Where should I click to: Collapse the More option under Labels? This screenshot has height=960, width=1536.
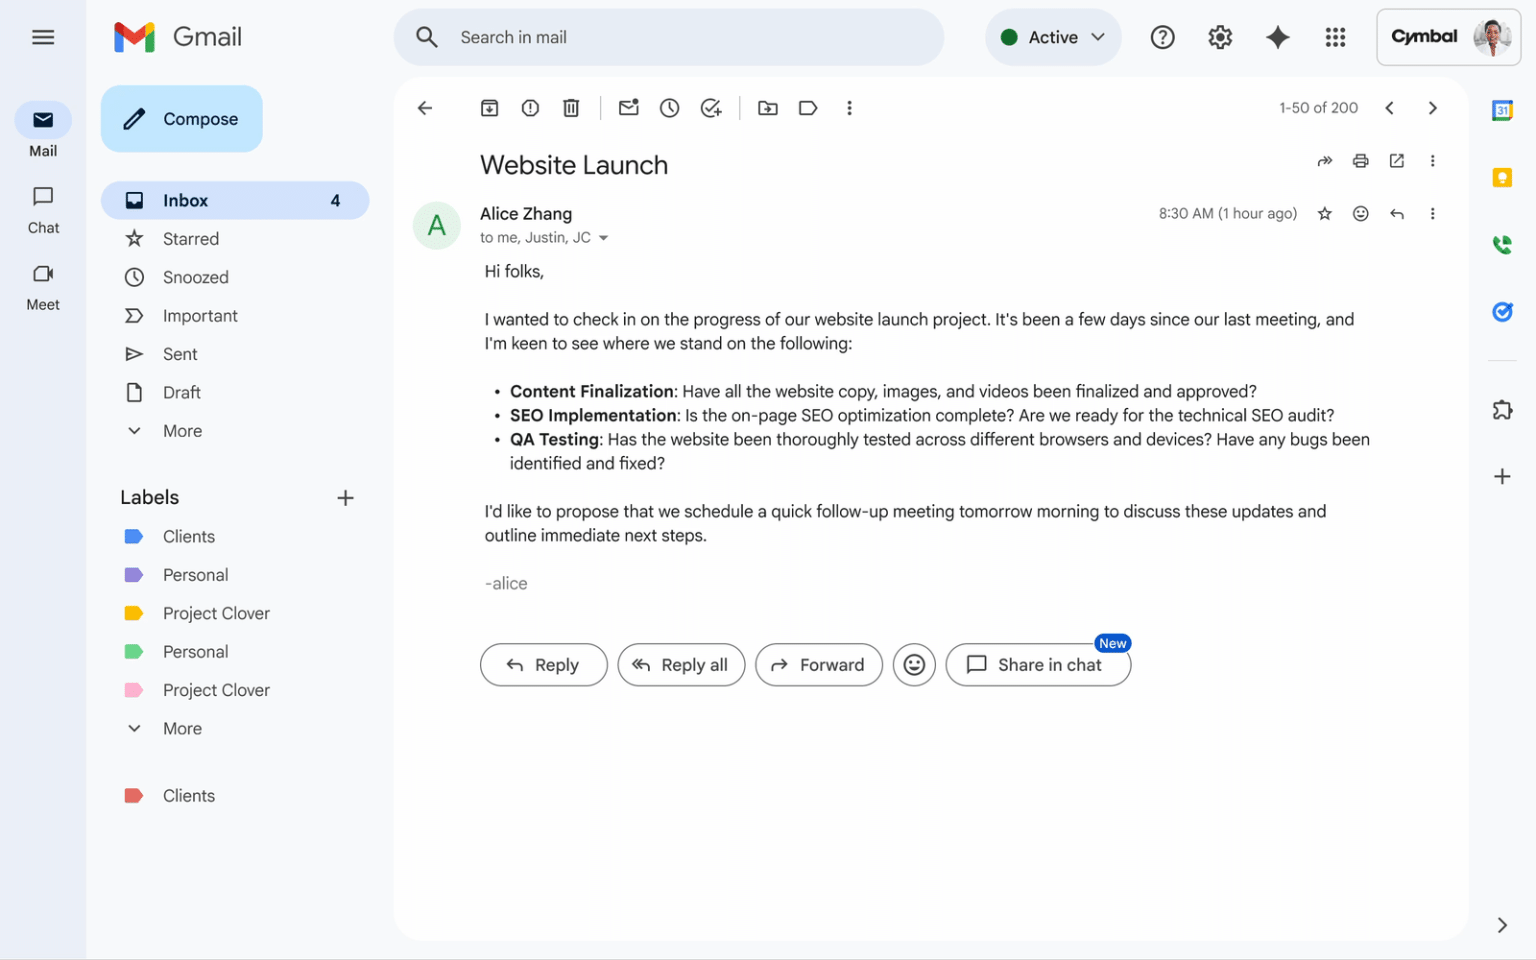tap(181, 728)
